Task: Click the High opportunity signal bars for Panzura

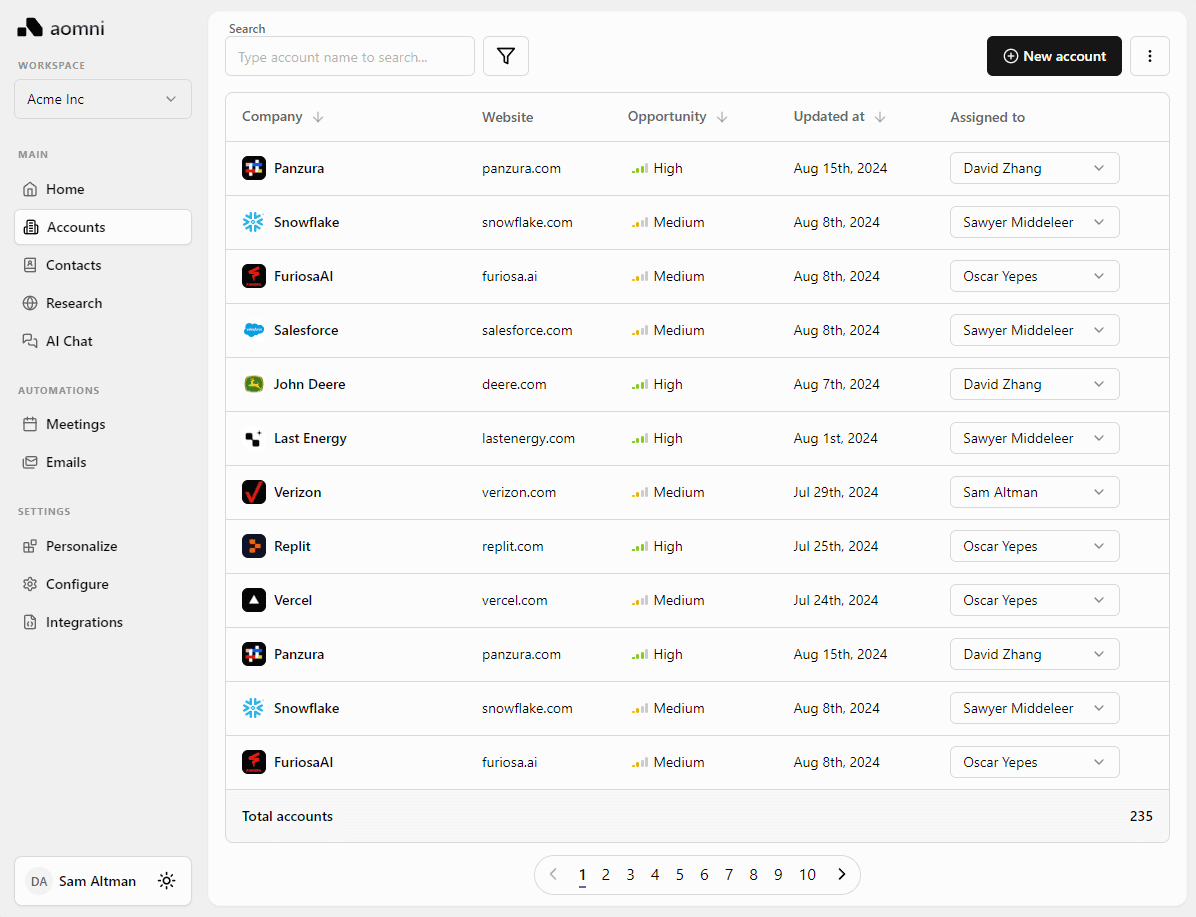Action: pyautogui.click(x=640, y=168)
